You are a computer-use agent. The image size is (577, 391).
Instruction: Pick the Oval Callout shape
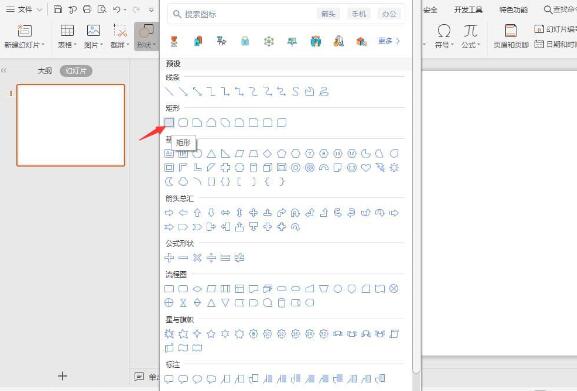click(197, 378)
